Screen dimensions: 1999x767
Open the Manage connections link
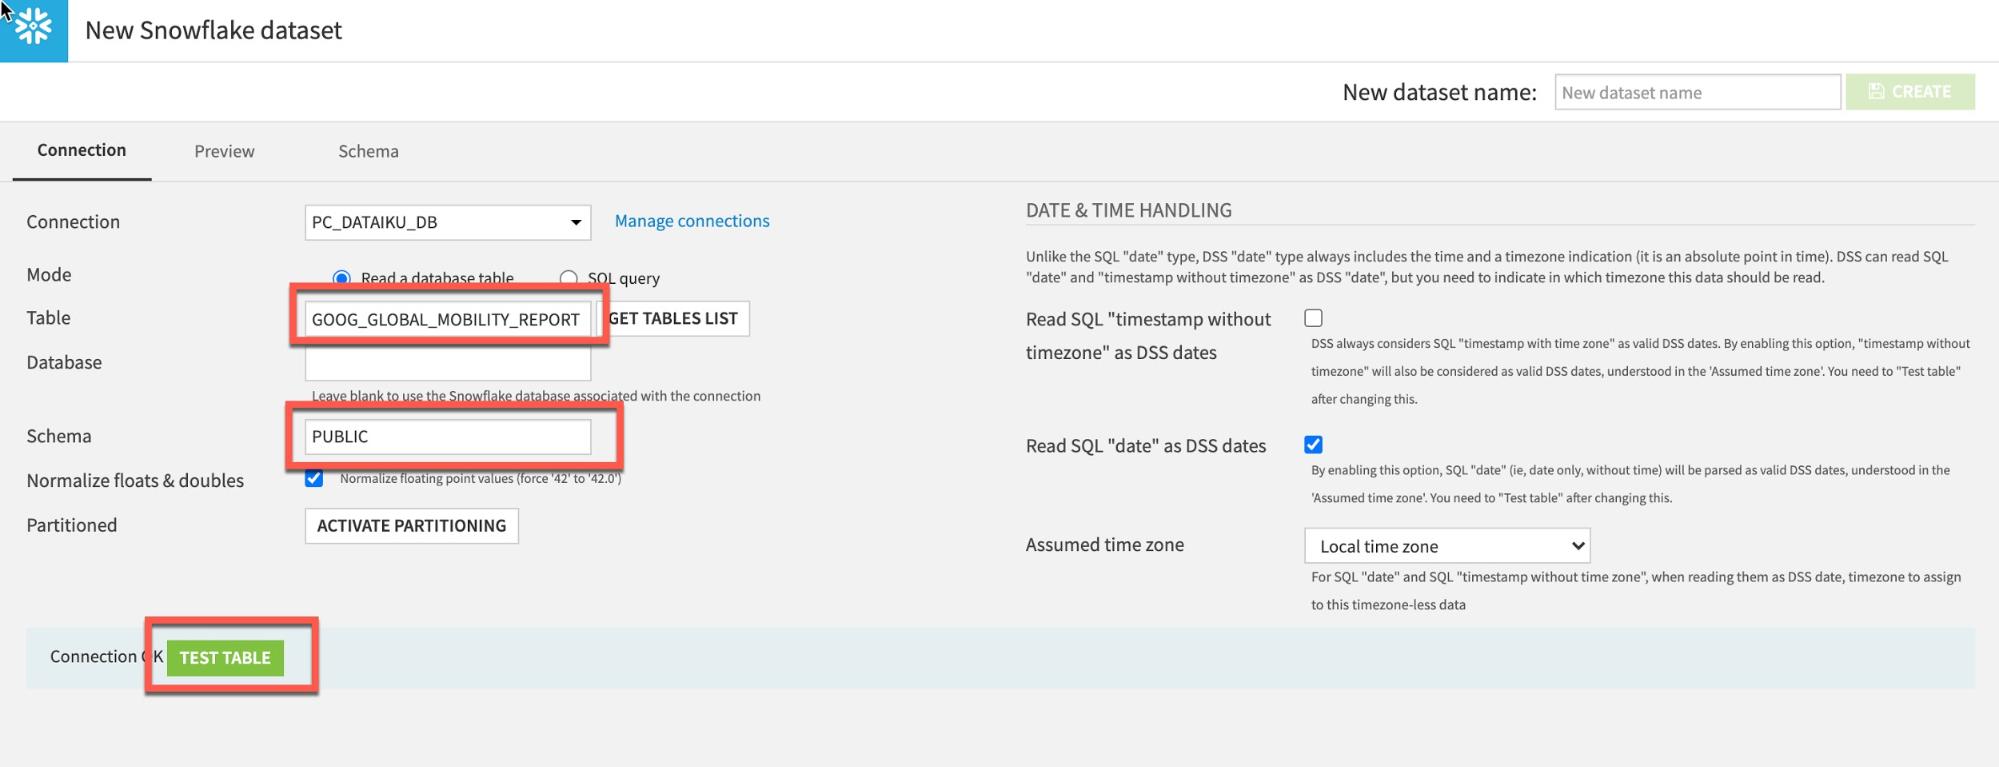[x=691, y=221]
